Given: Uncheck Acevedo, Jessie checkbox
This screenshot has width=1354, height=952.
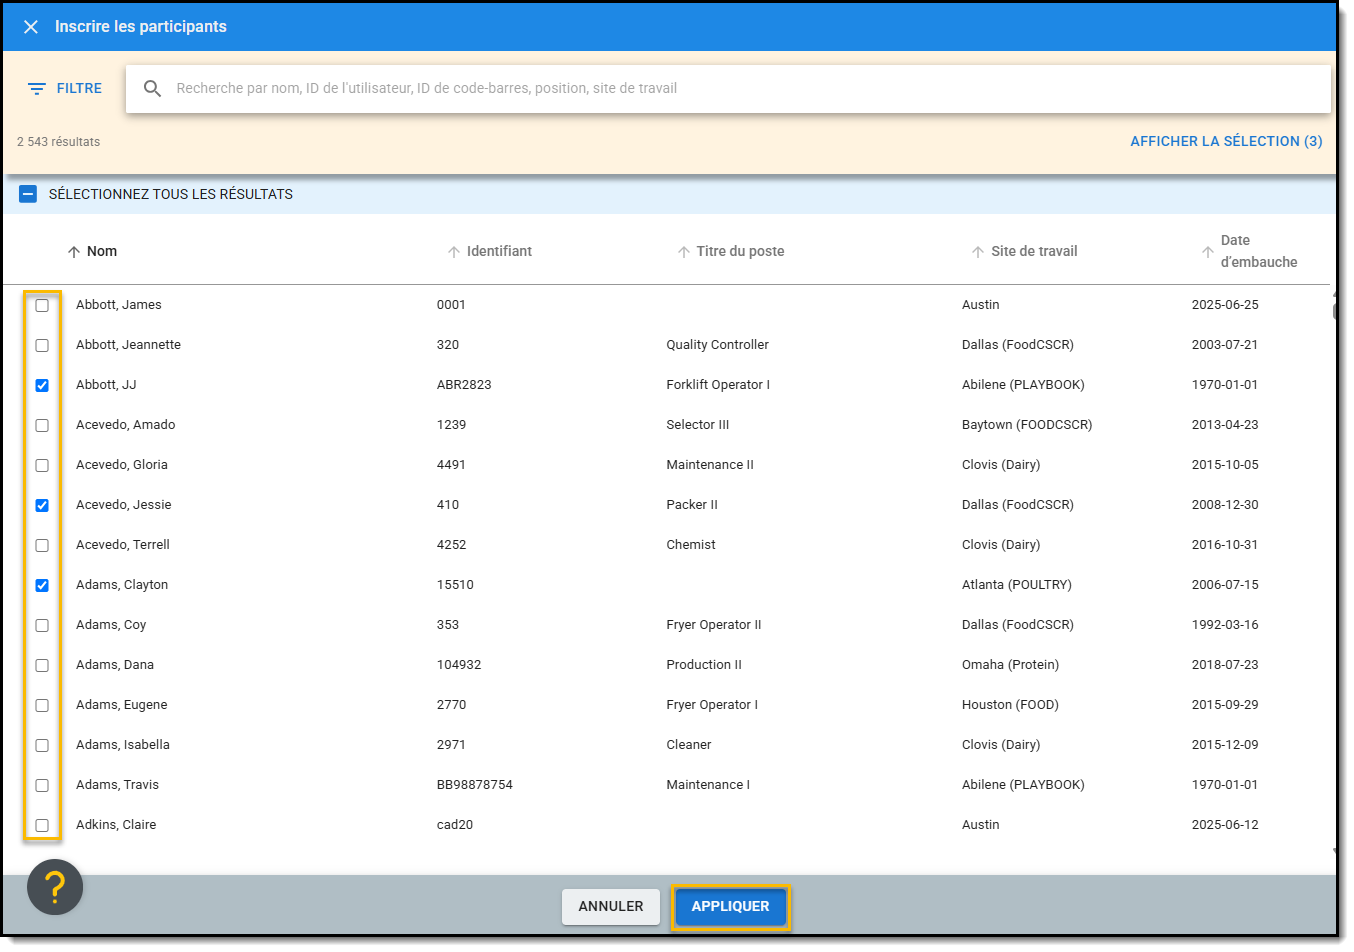Looking at the screenshot, I should [42, 506].
